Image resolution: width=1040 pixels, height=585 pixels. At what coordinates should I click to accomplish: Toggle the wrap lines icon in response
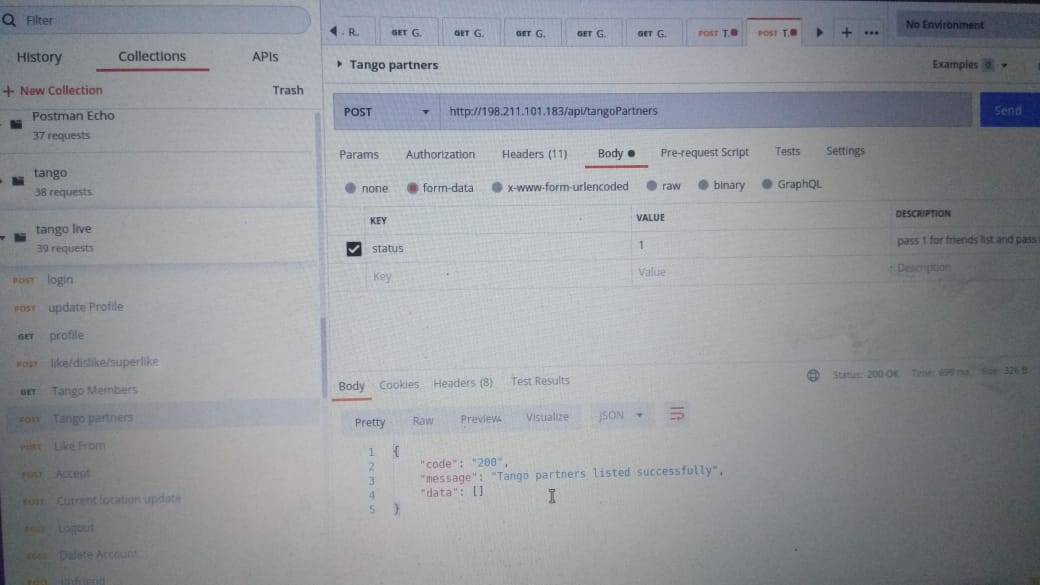click(x=677, y=414)
